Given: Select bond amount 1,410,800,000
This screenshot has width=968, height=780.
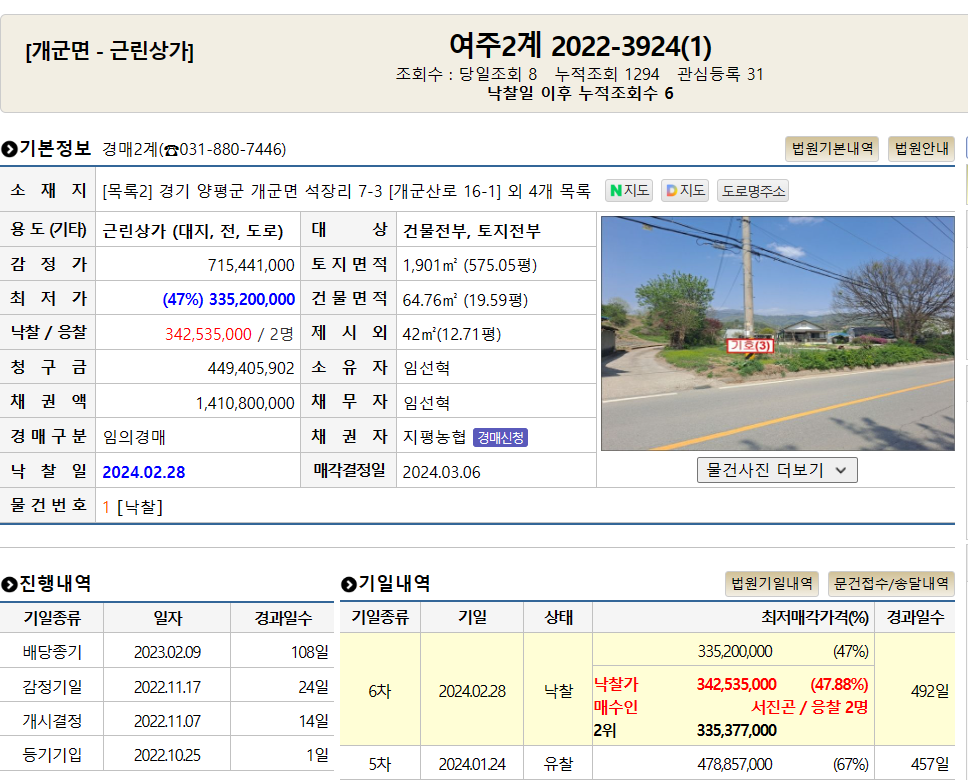Looking at the screenshot, I should pos(245,403).
